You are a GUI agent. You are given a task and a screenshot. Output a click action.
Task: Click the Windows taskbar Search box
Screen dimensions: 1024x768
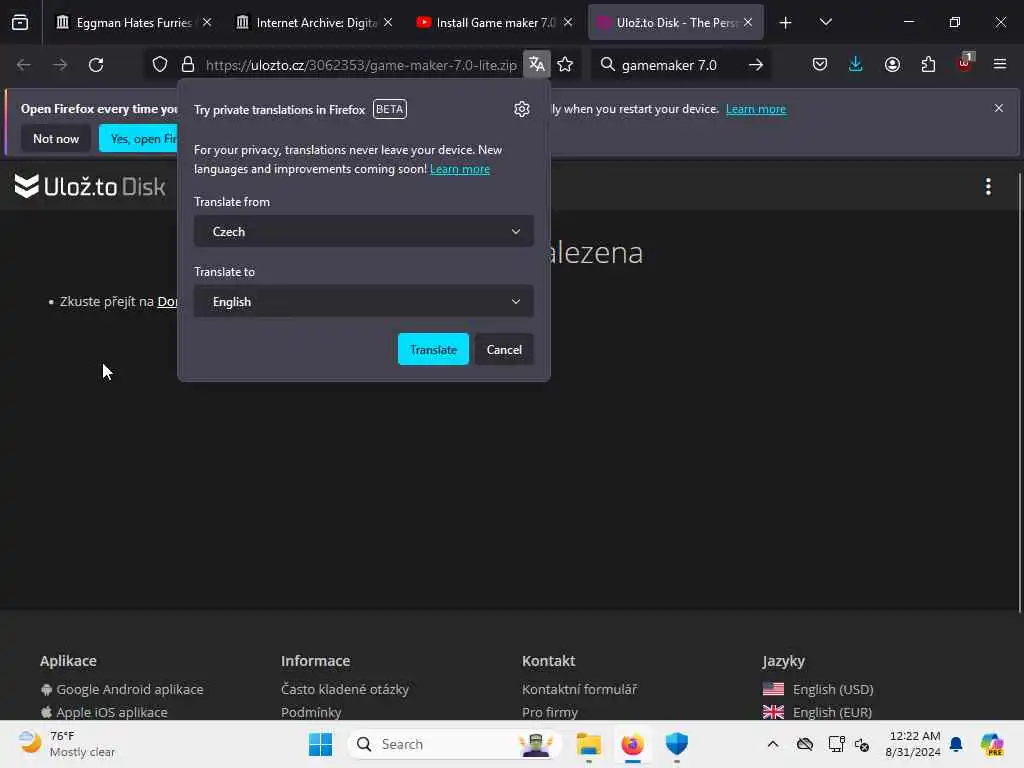454,744
